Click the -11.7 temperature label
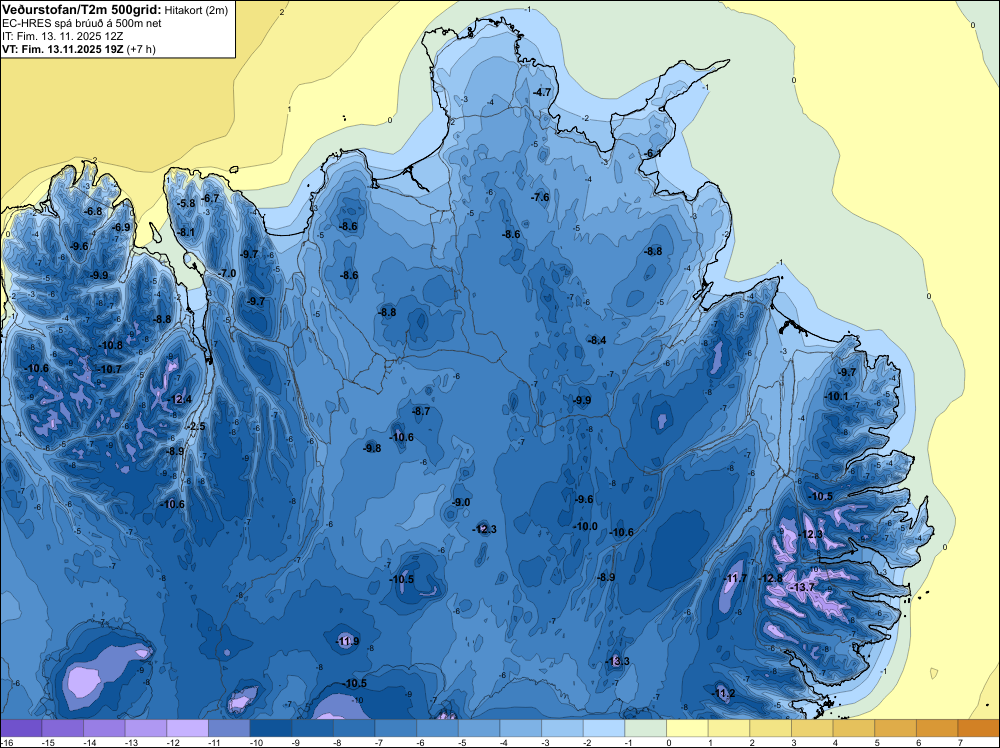 (735, 578)
